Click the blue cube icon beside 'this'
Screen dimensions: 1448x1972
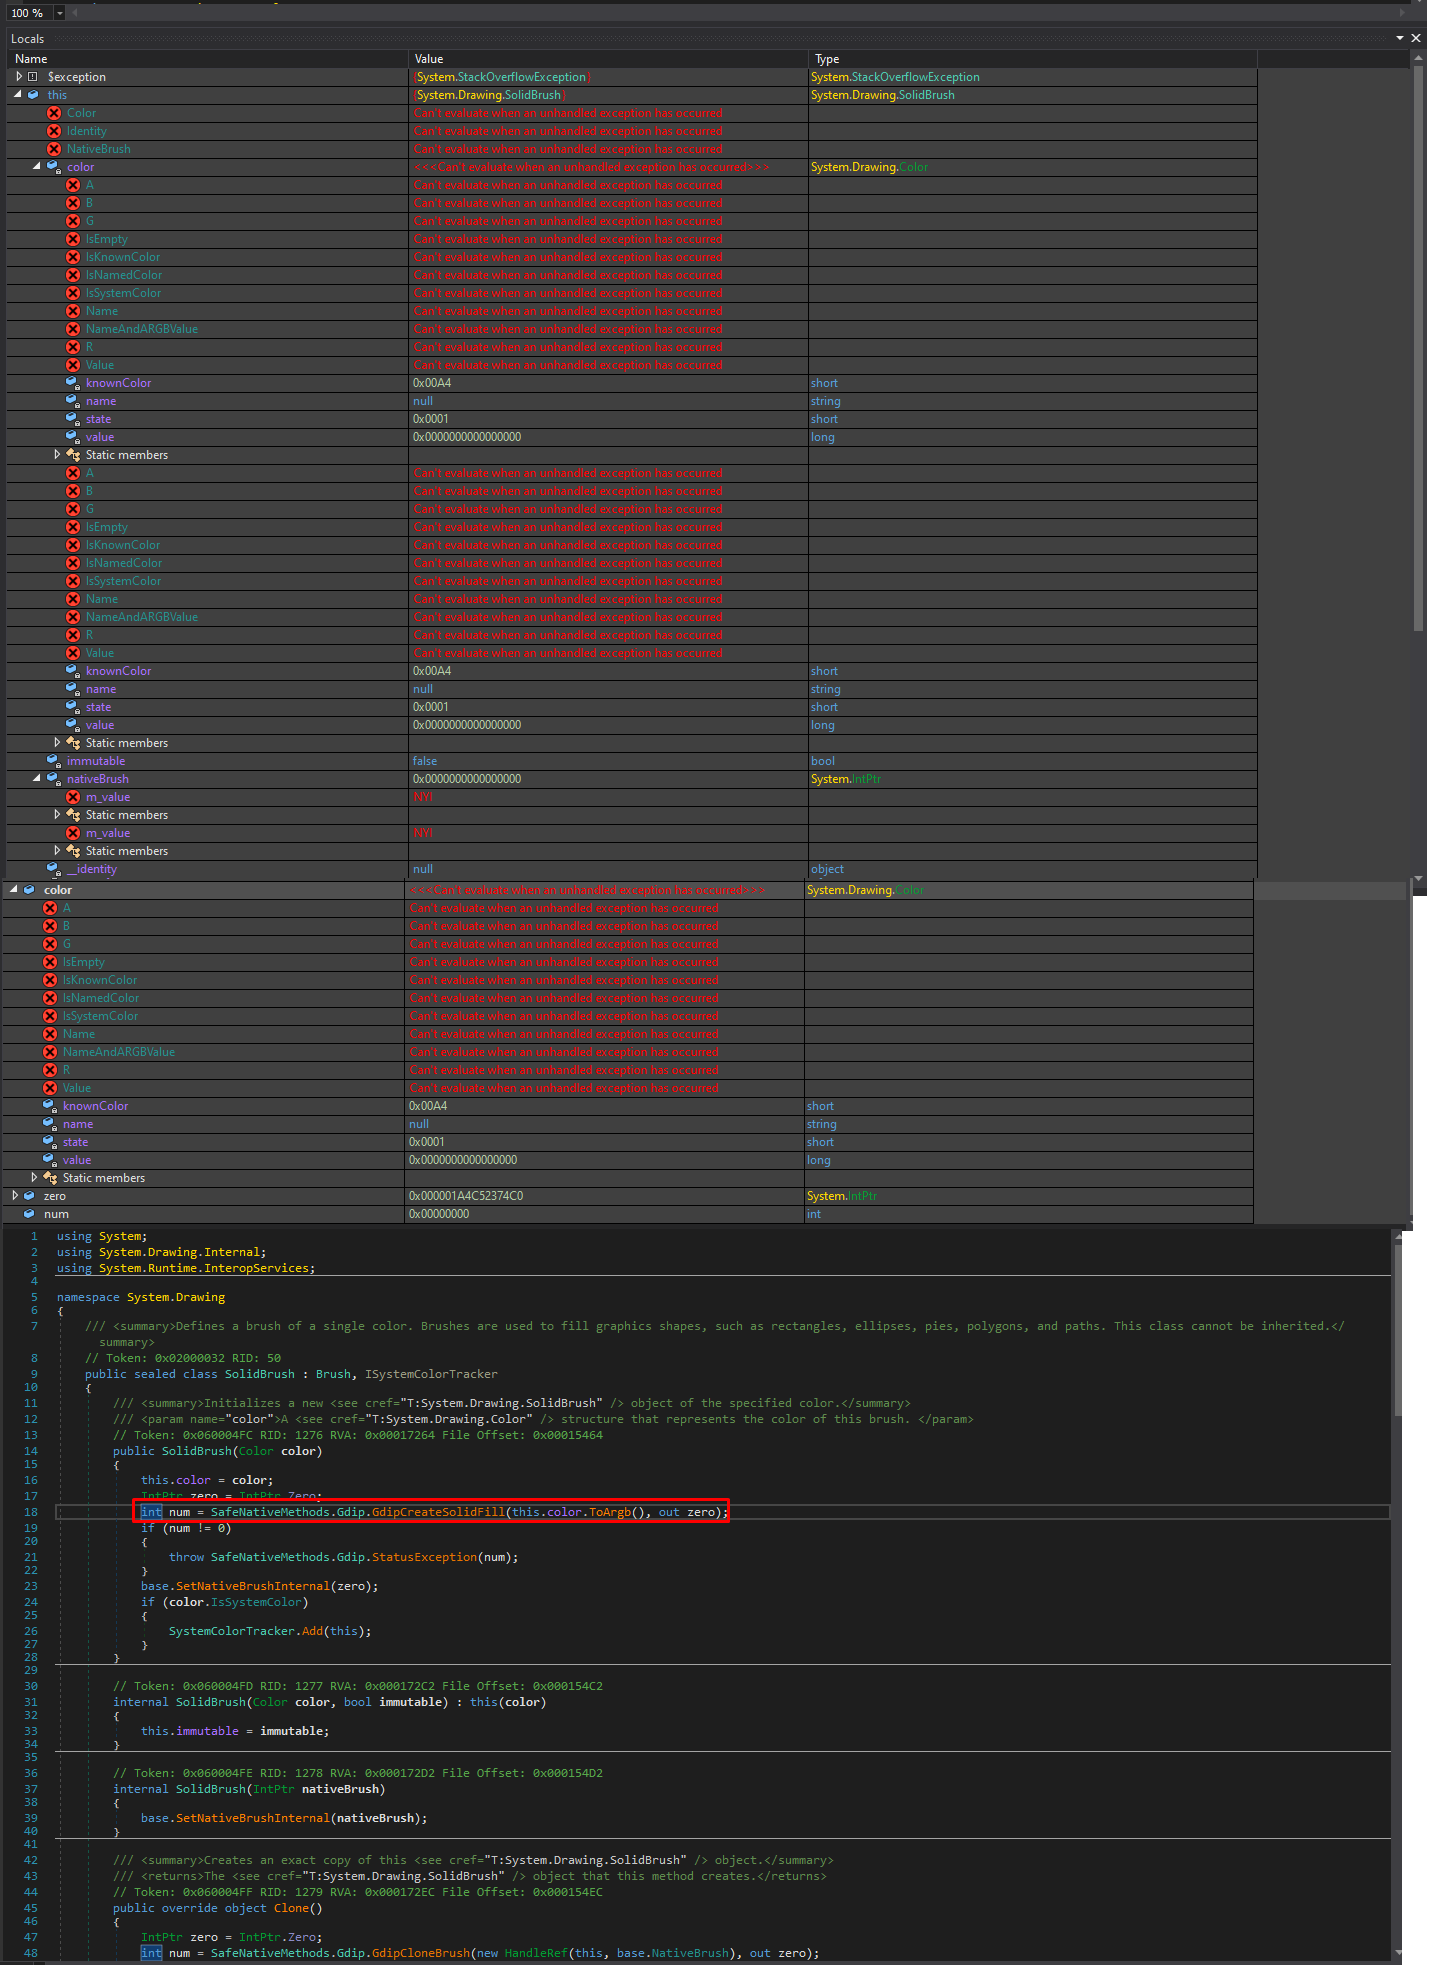33,95
